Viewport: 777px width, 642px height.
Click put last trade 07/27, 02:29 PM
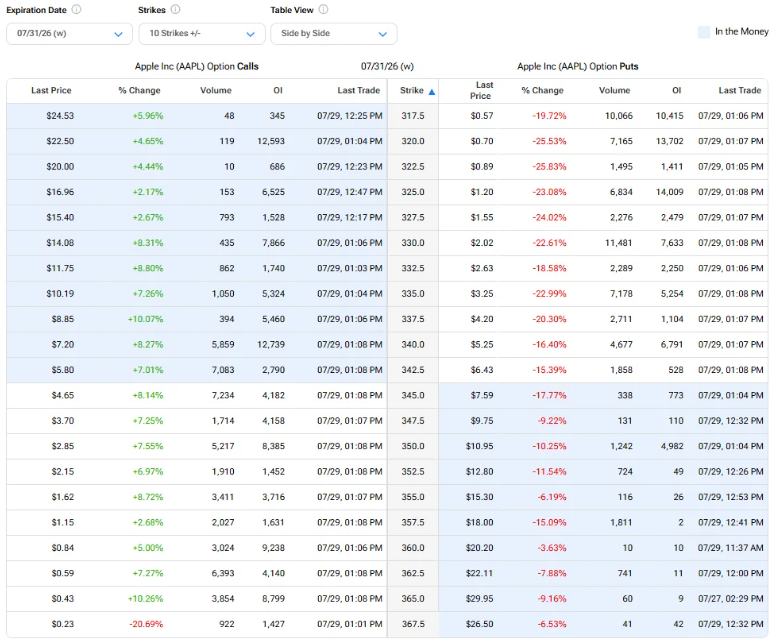tap(730, 599)
